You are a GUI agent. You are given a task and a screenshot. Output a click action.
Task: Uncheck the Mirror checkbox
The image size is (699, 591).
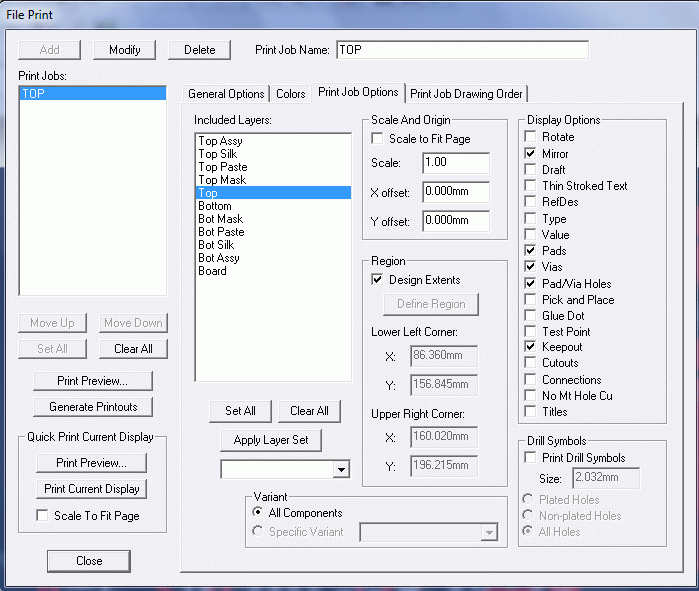[530, 154]
